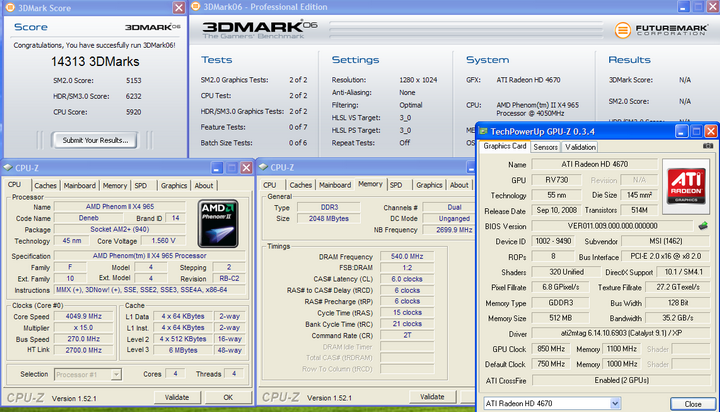Open CPU tab in Memory CPU-Z window
The height and width of the screenshot is (412, 720).
[x=270, y=185]
